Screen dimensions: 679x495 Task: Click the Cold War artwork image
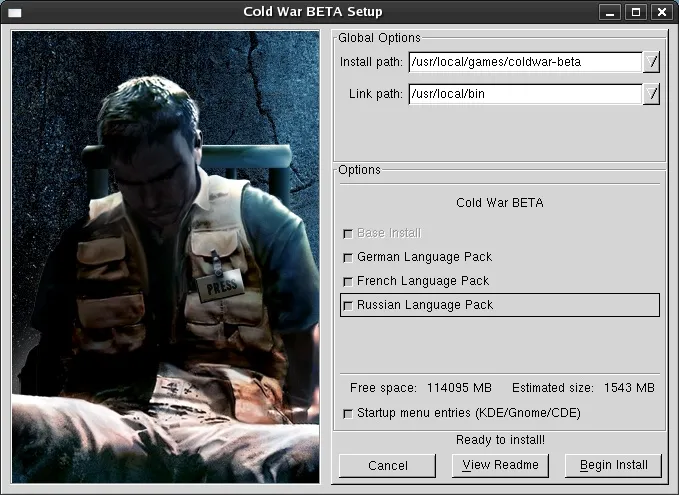tap(166, 257)
